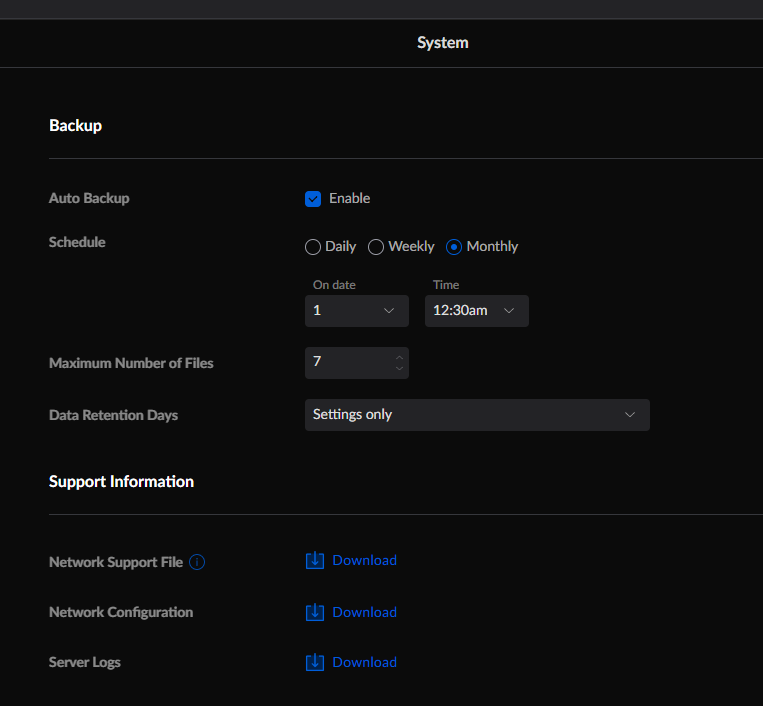Click the Maximum Number of Files input field

[346, 362]
